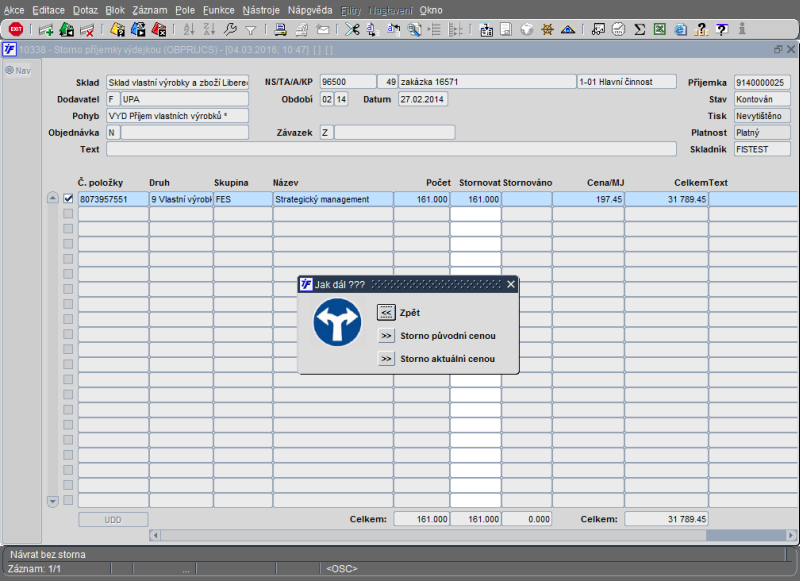Click the sigma sum icon
This screenshot has width=800, height=581.
pos(639,30)
